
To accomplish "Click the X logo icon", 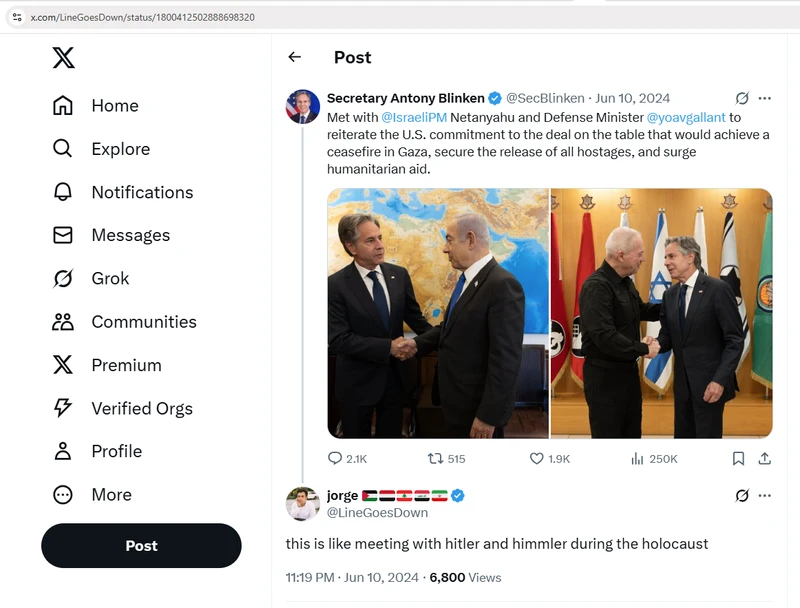I will click(63, 58).
